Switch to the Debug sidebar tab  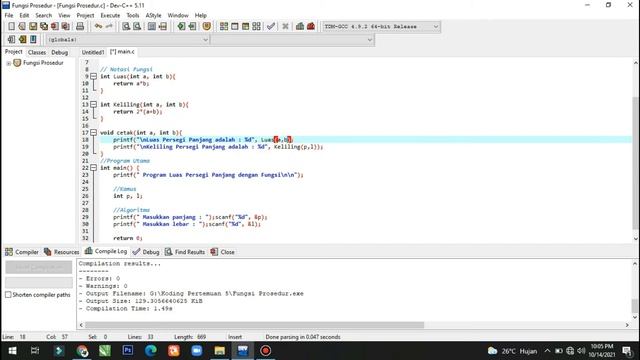60,52
